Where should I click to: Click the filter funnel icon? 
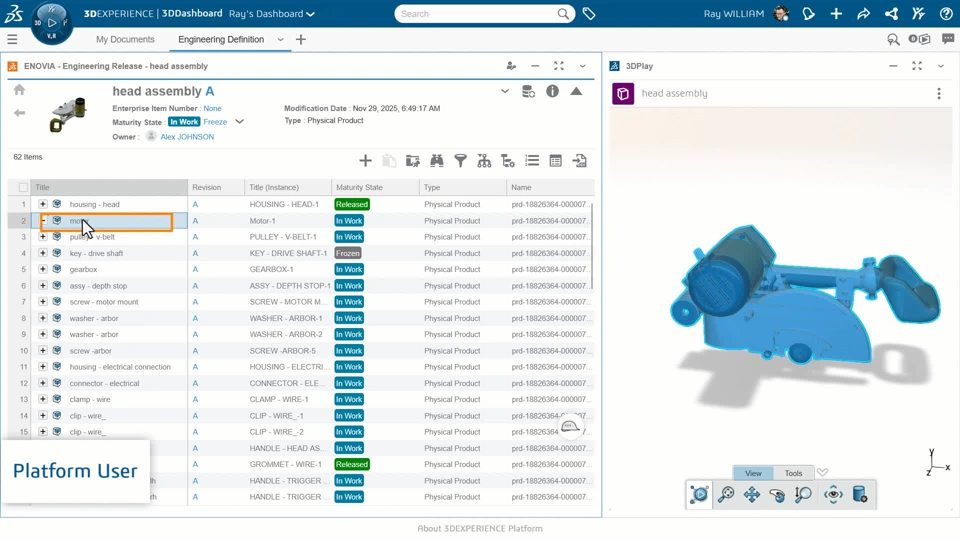[x=460, y=161]
